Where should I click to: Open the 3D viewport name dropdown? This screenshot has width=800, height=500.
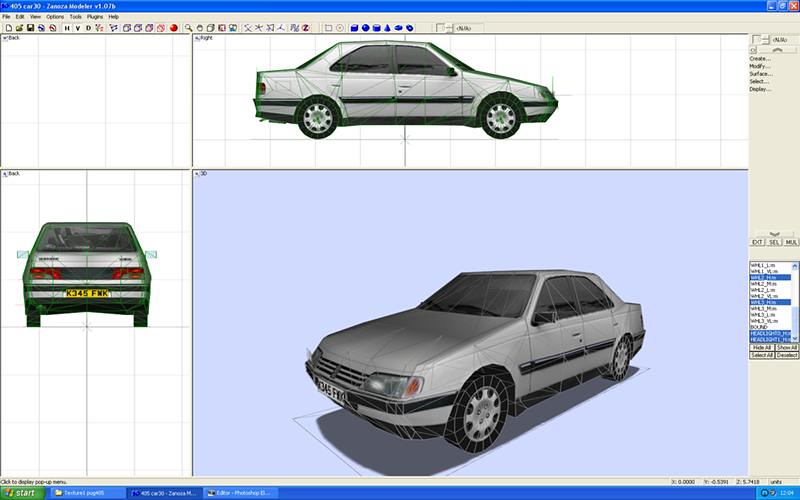coord(203,173)
